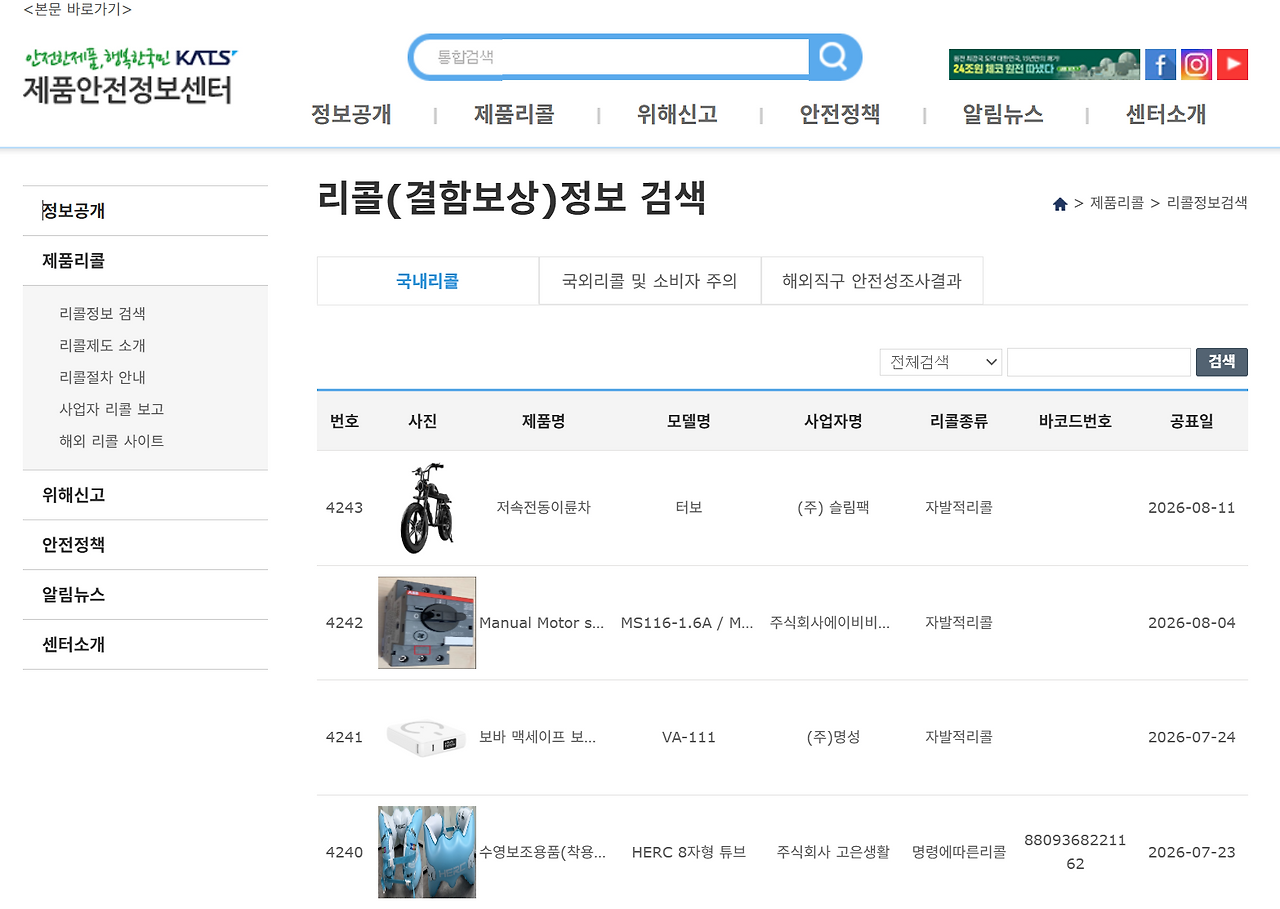
Task: Click the <본문 바로가기> skip link
Action: pyautogui.click(x=77, y=10)
